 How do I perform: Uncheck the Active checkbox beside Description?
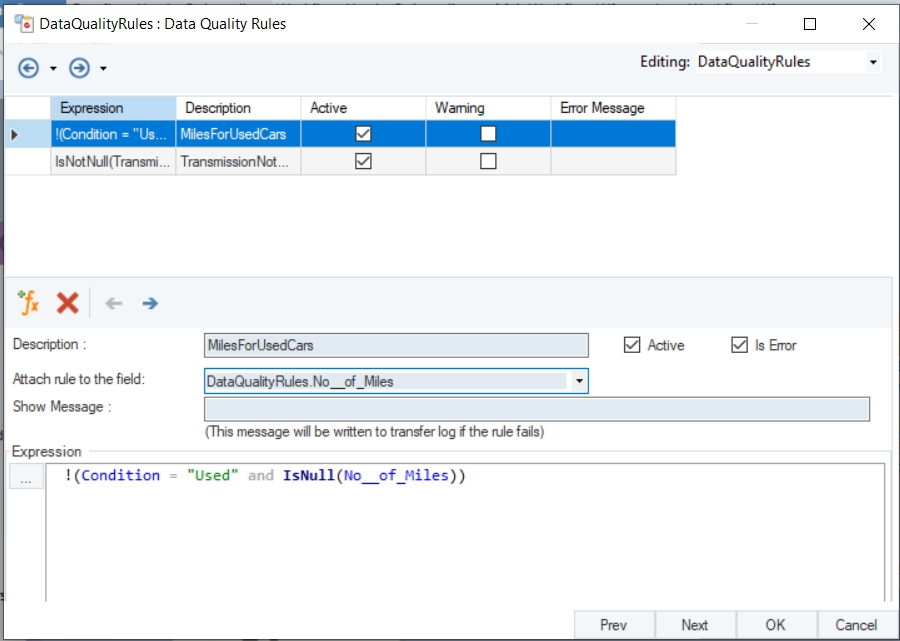[631, 345]
